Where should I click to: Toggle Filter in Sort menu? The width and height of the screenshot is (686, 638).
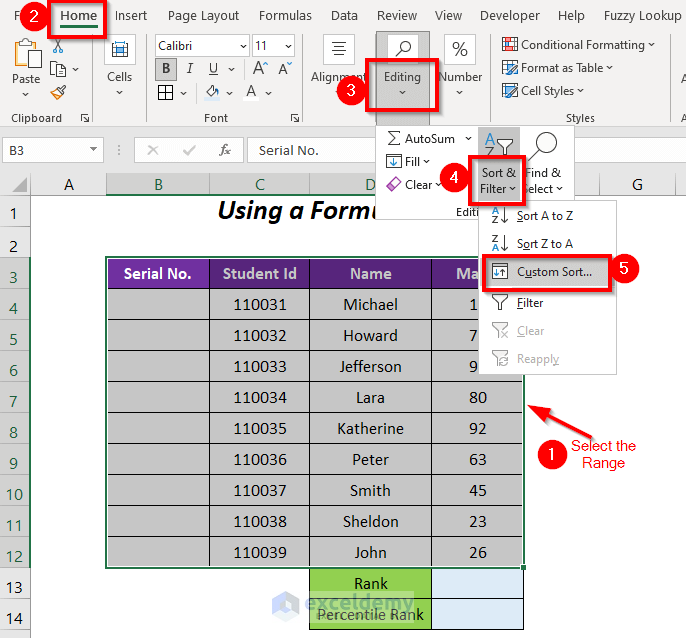[x=529, y=303]
